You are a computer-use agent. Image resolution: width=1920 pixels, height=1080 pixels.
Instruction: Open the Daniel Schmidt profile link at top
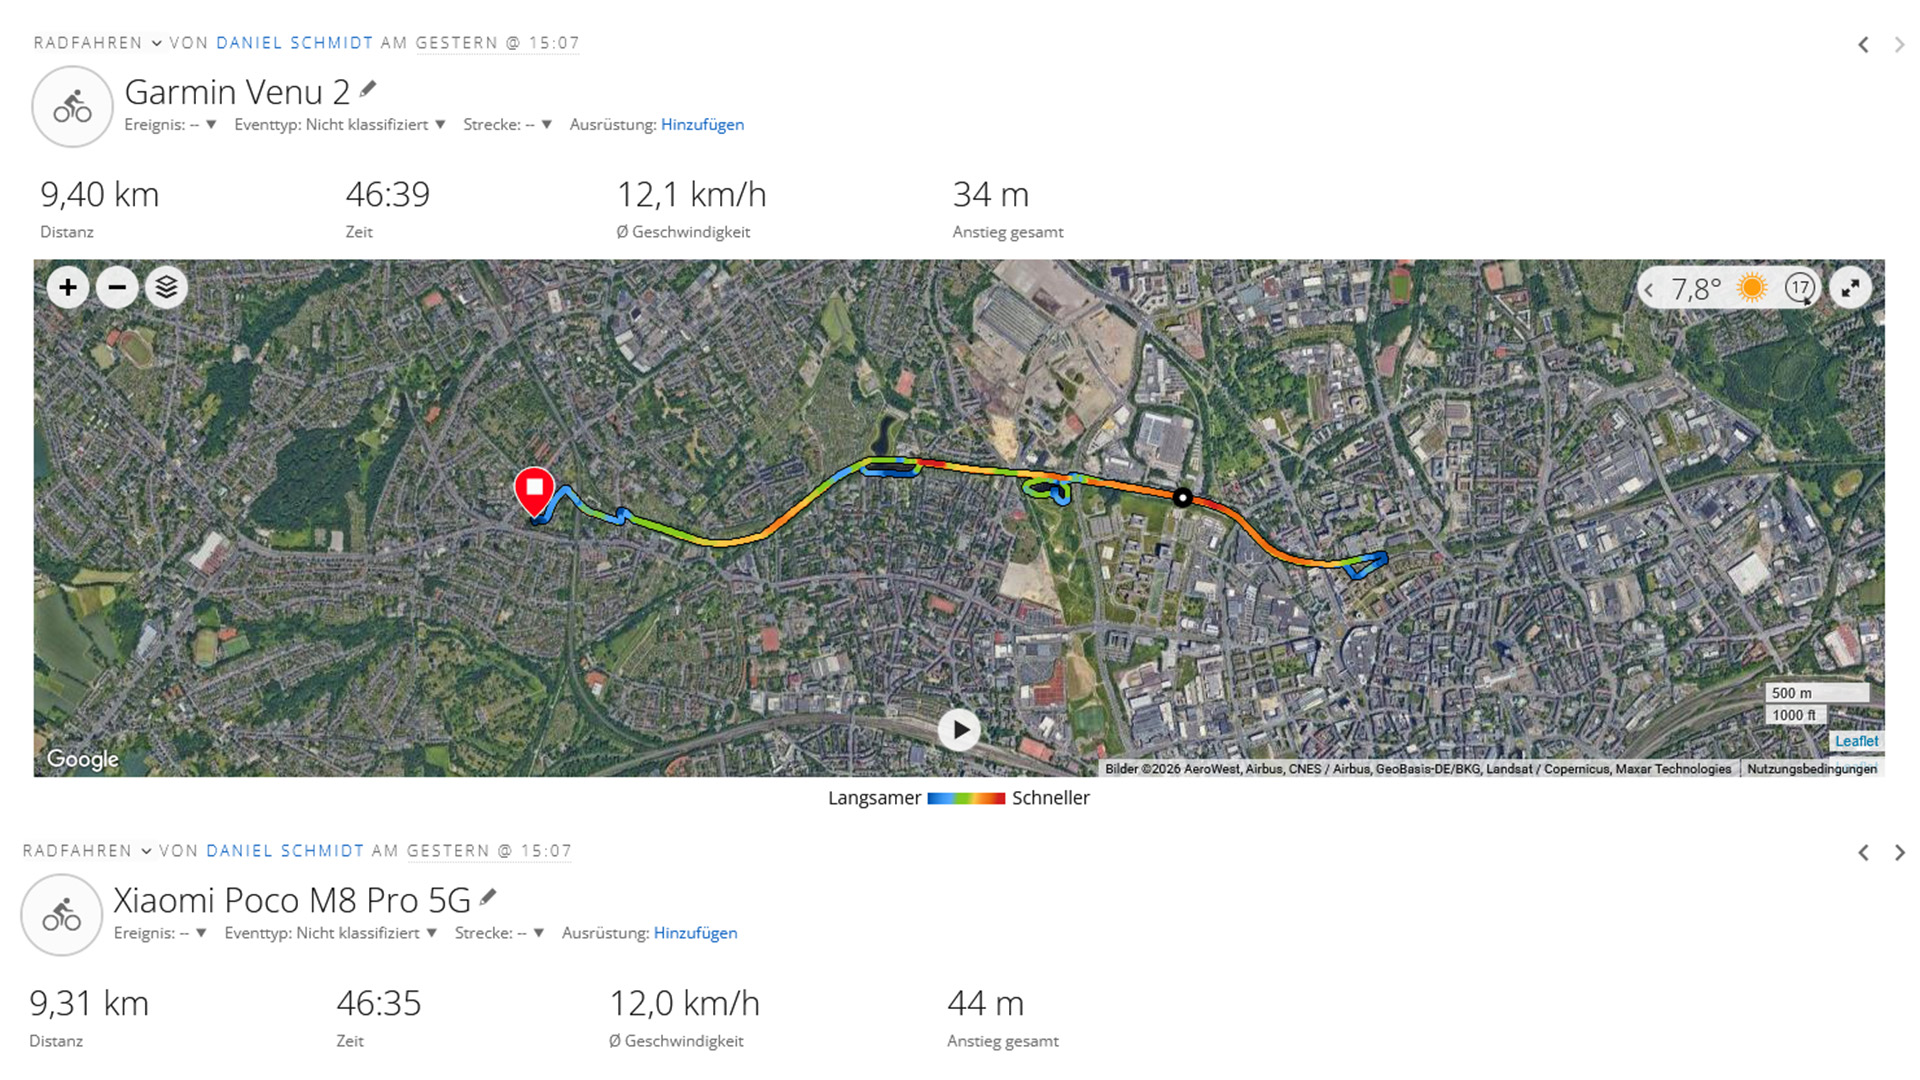pyautogui.click(x=294, y=43)
